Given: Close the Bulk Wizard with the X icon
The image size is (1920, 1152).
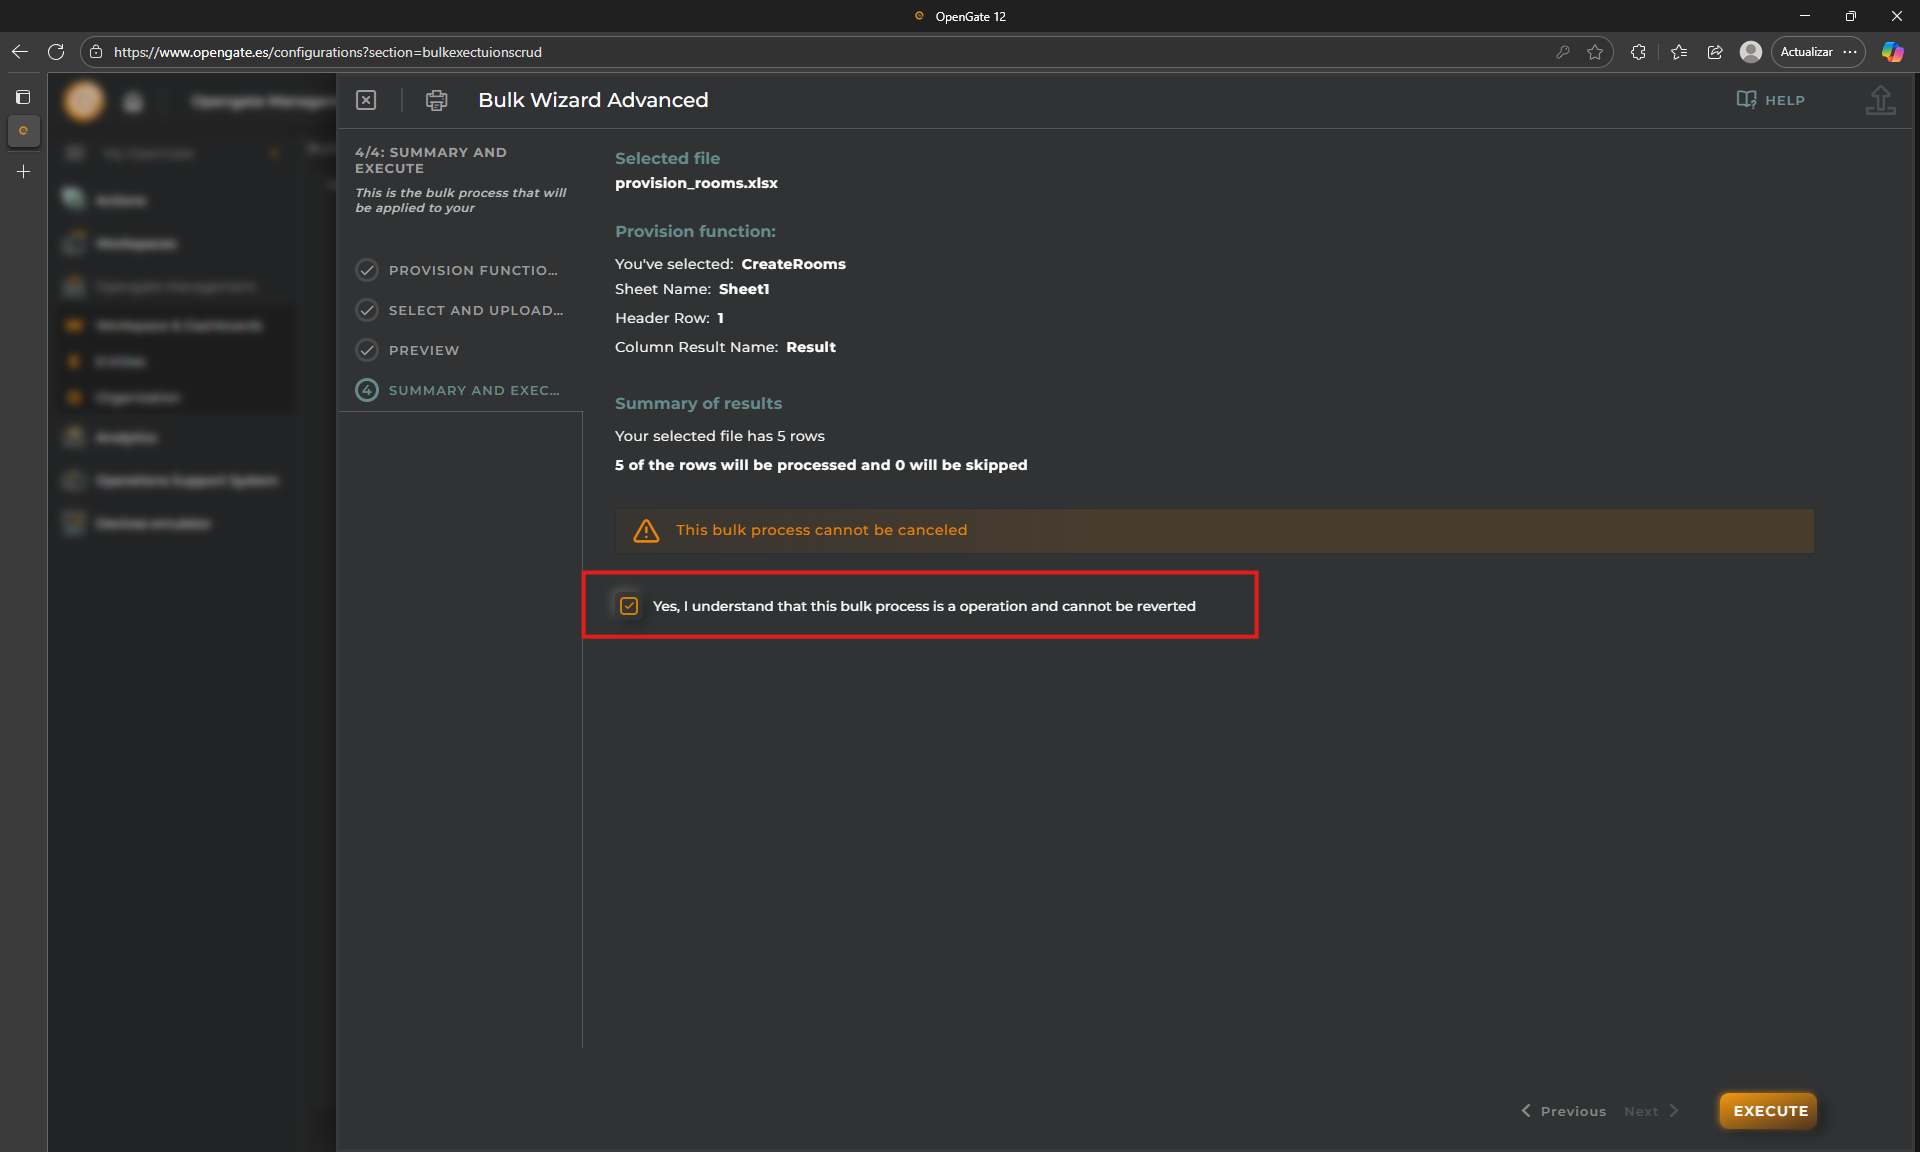Looking at the screenshot, I should tap(366, 100).
